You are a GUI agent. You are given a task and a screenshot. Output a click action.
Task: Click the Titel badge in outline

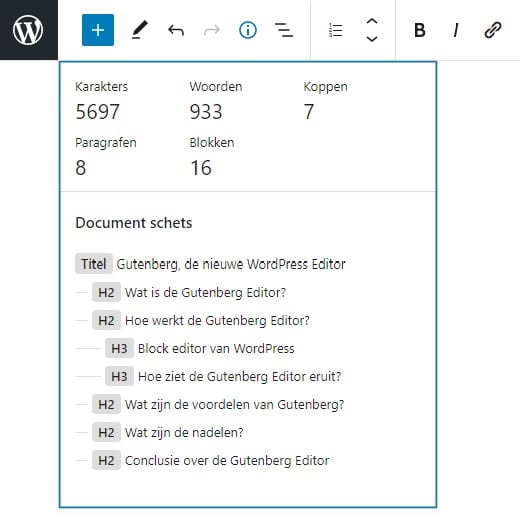pos(94,264)
